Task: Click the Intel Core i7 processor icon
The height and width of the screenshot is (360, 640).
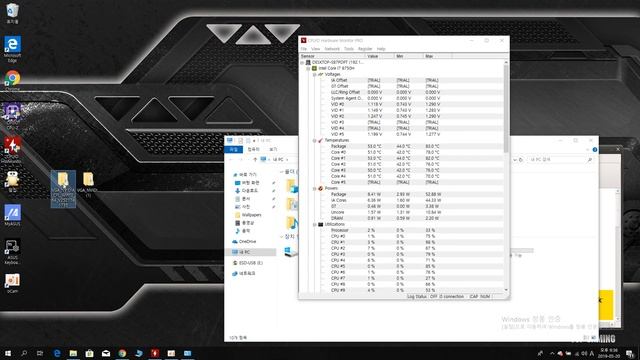Action: coord(314,69)
